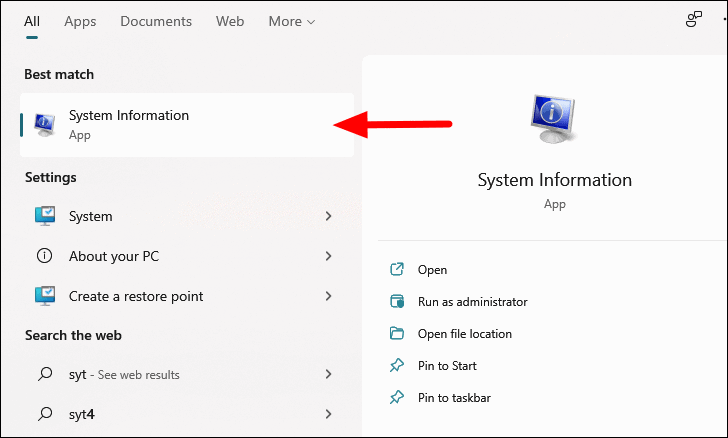The height and width of the screenshot is (438, 728).
Task: Expand the System settings chevron
Action: pyautogui.click(x=328, y=216)
